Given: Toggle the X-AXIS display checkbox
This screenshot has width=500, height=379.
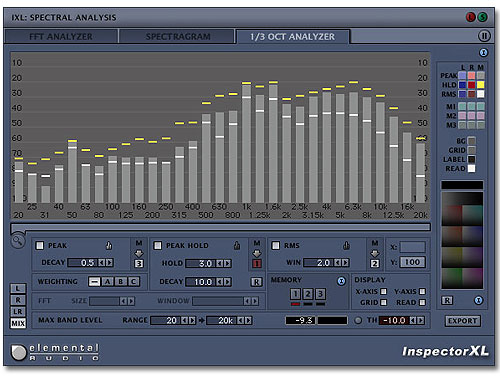Looking at the screenshot, I should (x=384, y=292).
